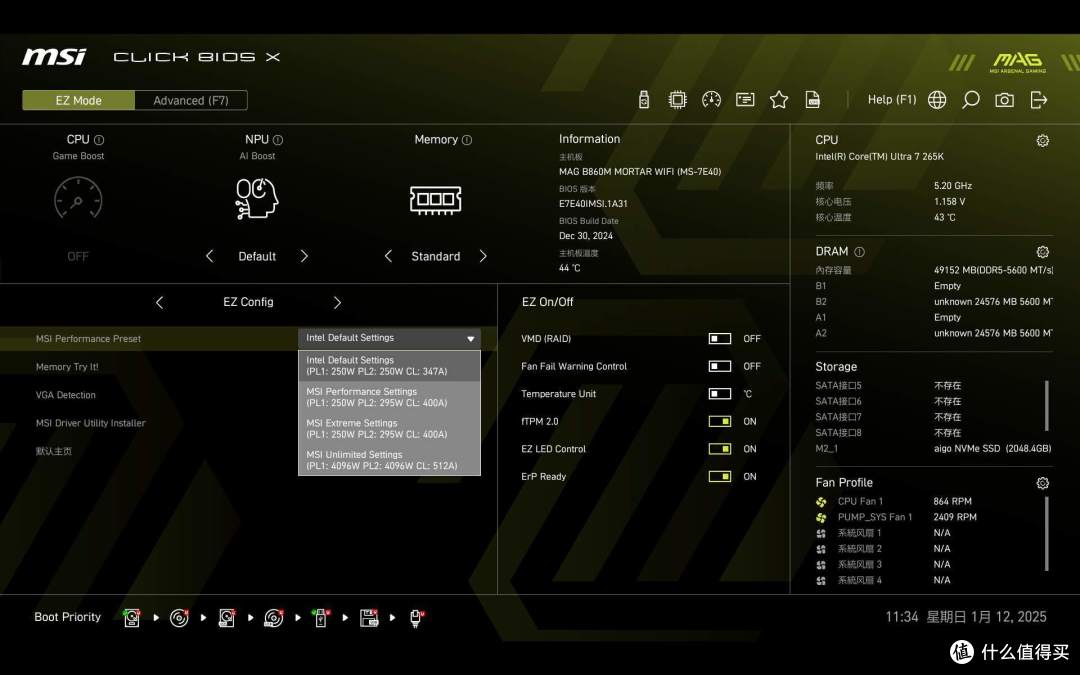Switch to Advanced (F7) tab
Screen dimensions: 1080x675
pyautogui.click(x=191, y=101)
